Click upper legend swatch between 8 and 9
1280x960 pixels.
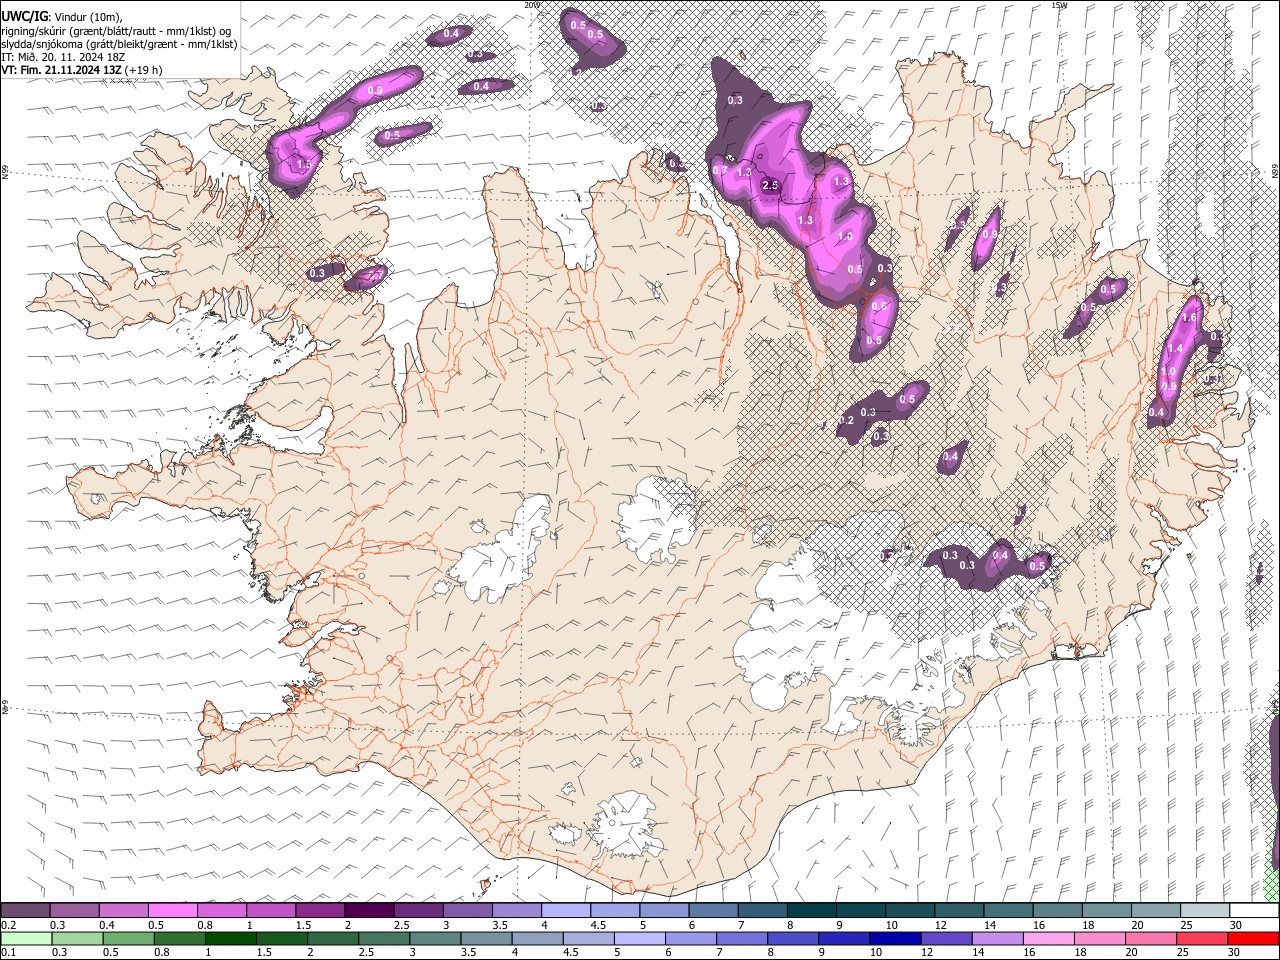tap(812, 911)
